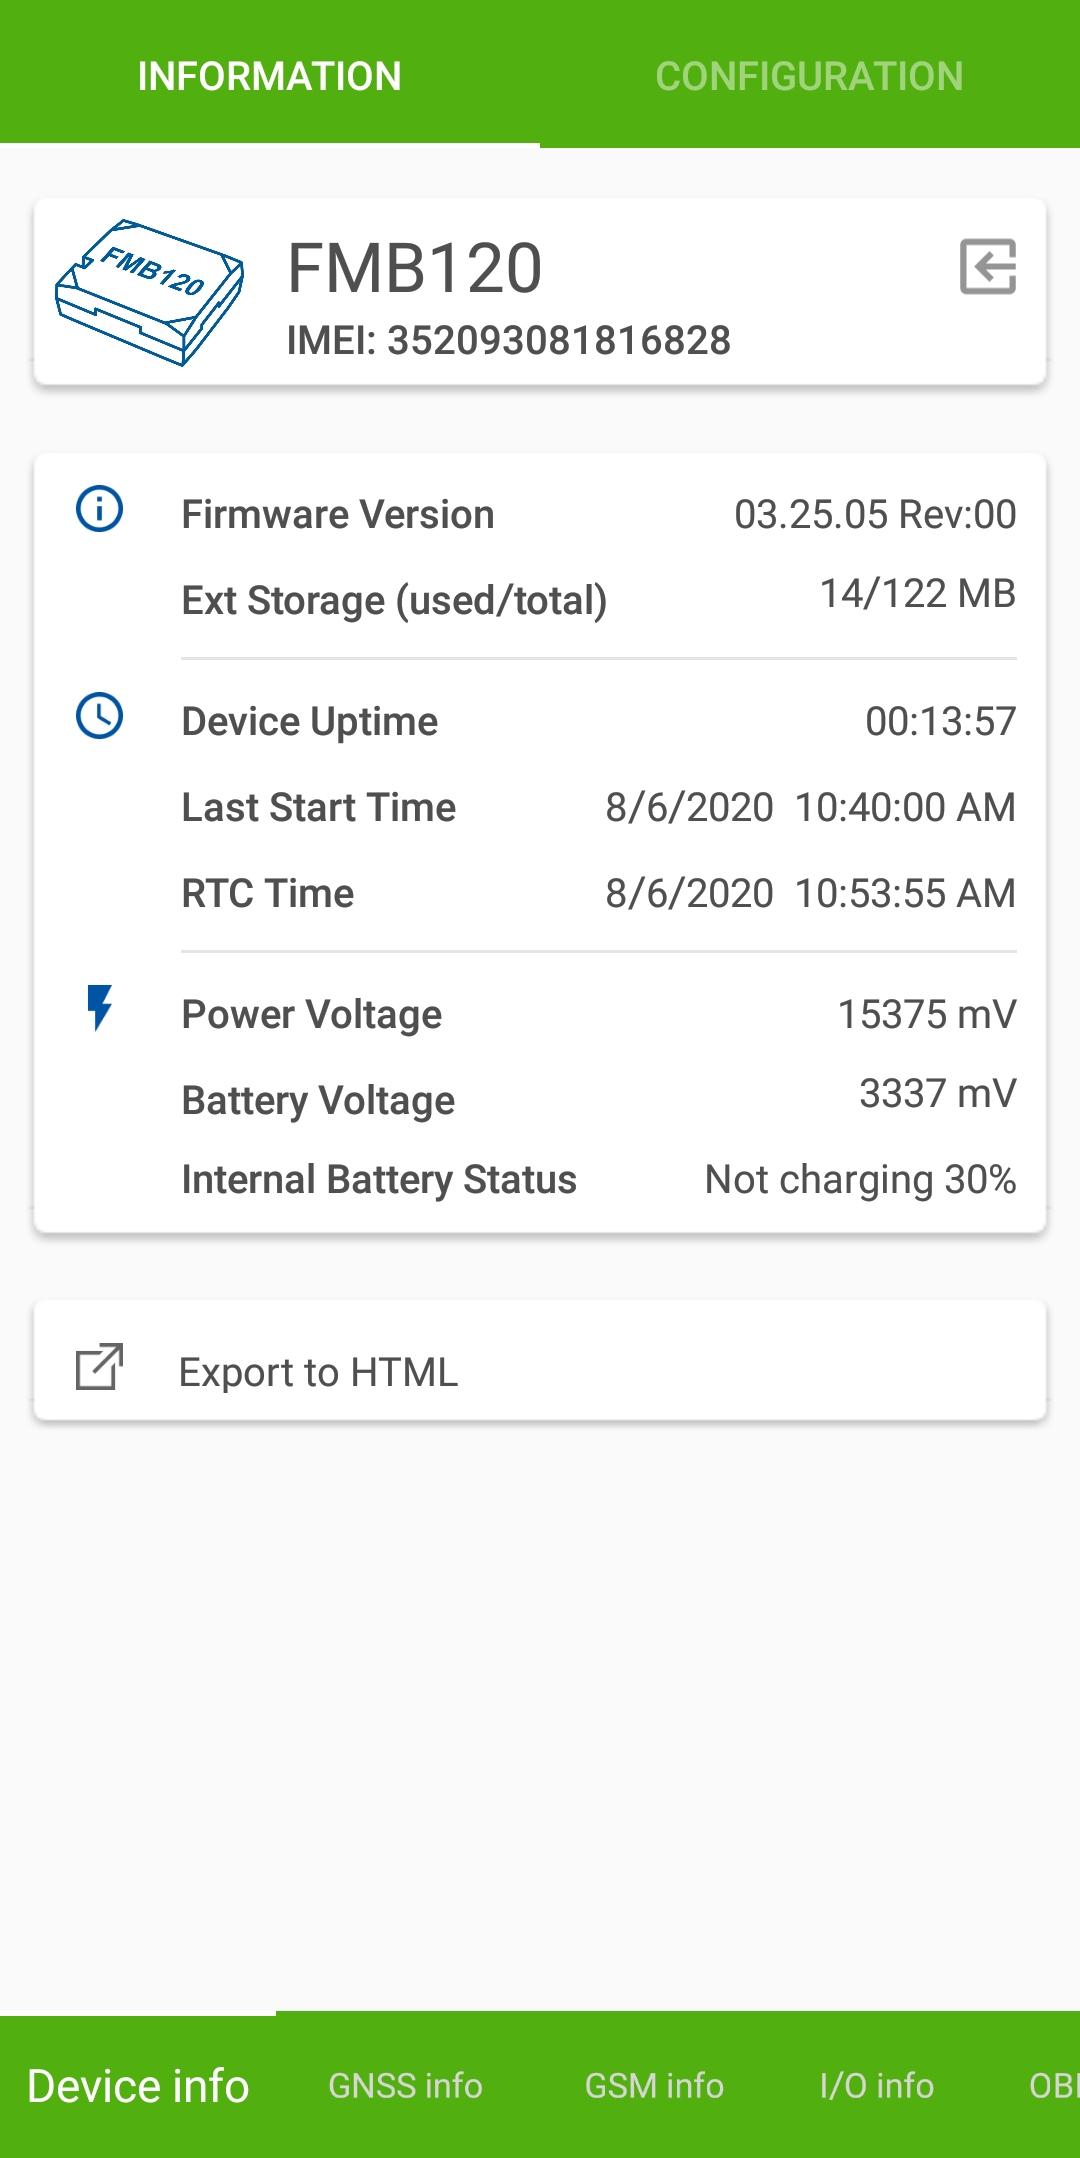Tap the Internal Battery Status row
The width and height of the screenshot is (1080, 2158).
pos(598,1180)
